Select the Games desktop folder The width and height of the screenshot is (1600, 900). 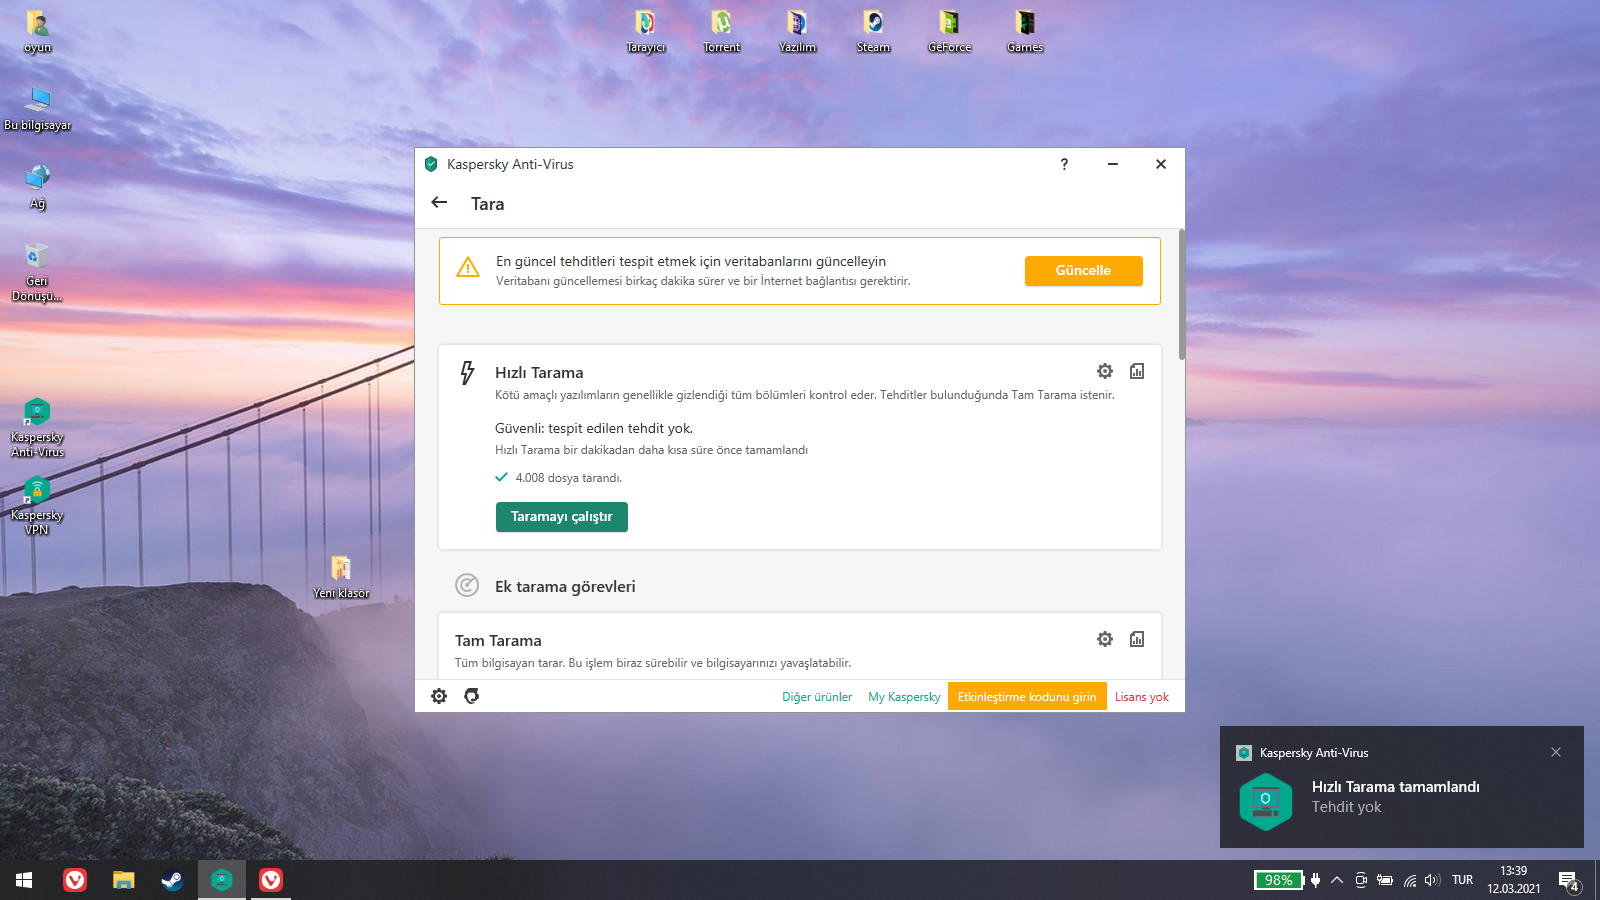point(1025,32)
